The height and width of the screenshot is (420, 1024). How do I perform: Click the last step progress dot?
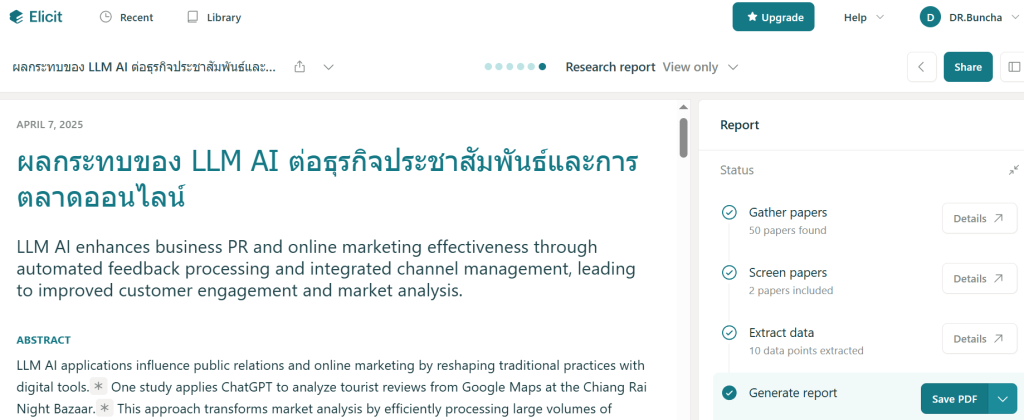coord(542,67)
